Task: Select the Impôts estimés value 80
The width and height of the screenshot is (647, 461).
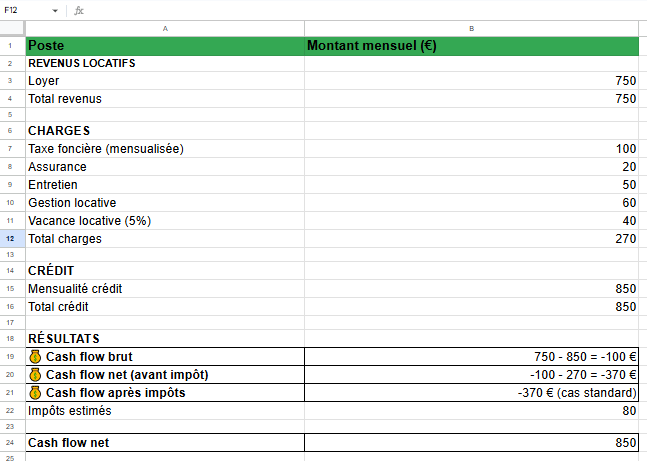Action: (471, 411)
